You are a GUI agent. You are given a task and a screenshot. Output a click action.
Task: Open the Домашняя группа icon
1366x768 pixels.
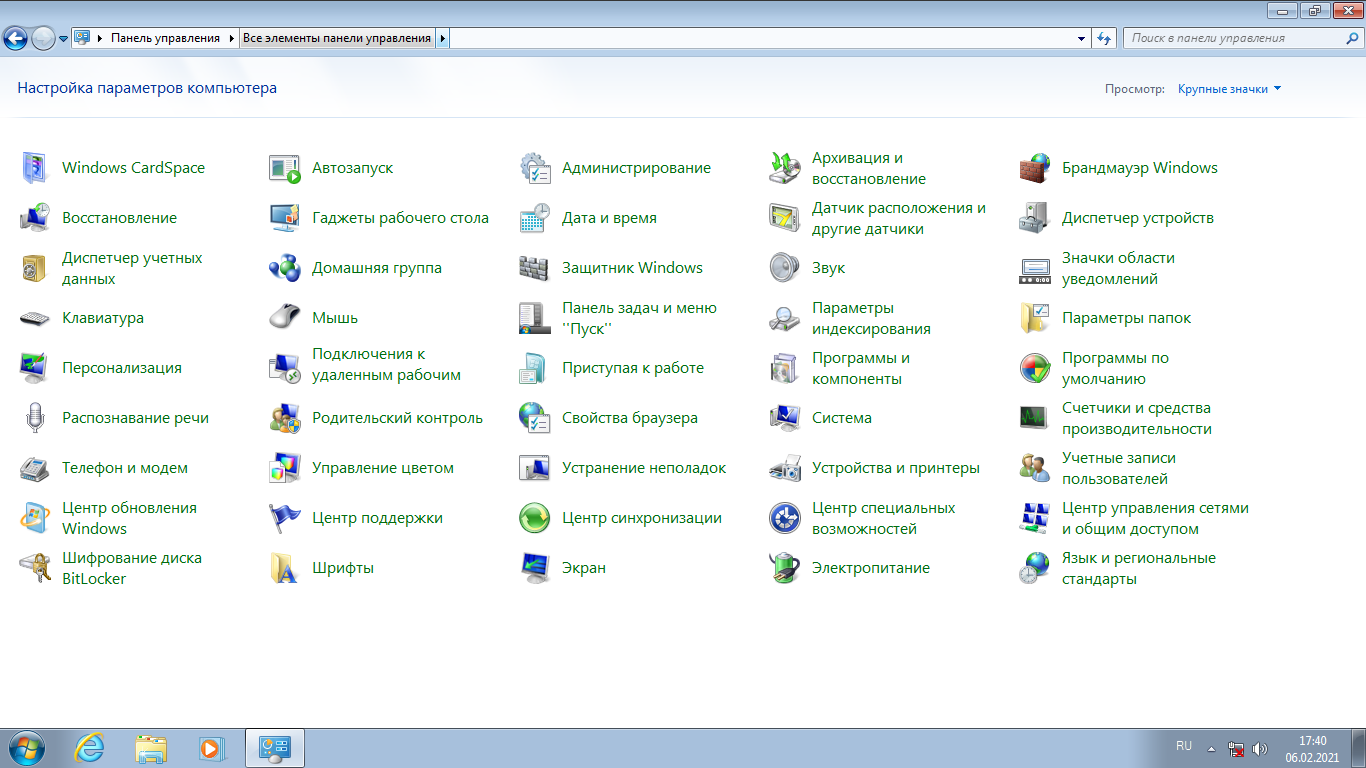[x=285, y=268]
